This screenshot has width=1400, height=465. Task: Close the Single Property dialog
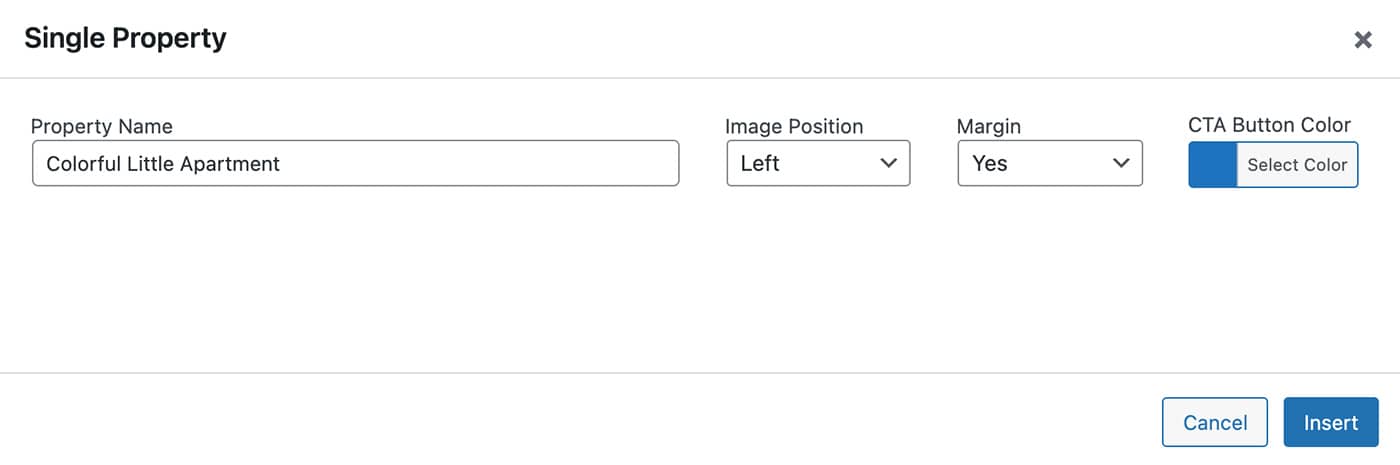click(1362, 40)
